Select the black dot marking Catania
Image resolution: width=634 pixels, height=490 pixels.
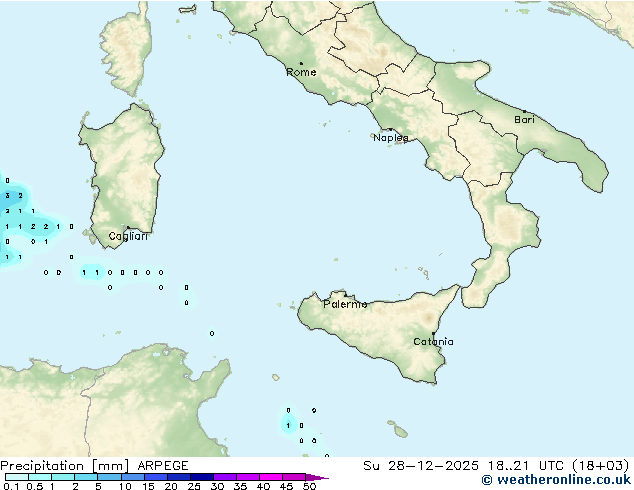(x=433, y=334)
